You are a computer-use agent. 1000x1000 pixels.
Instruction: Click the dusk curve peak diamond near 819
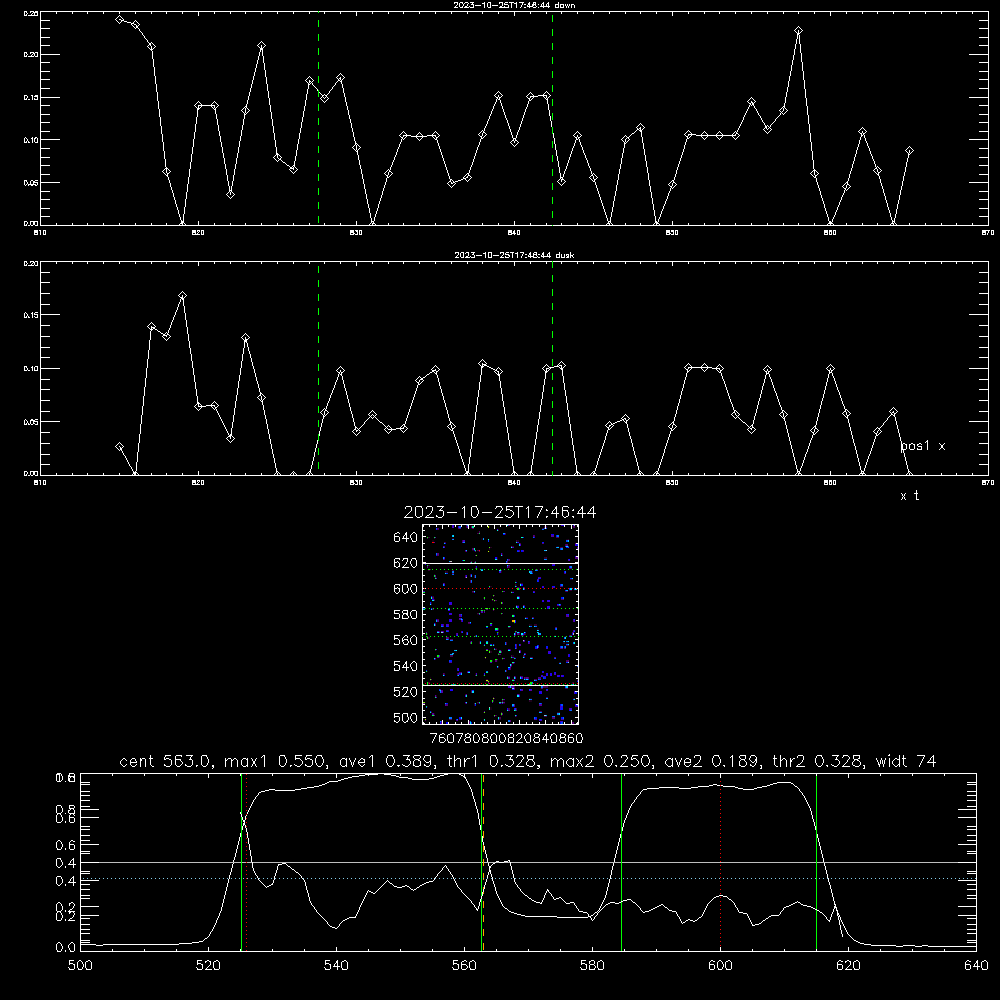click(182, 295)
